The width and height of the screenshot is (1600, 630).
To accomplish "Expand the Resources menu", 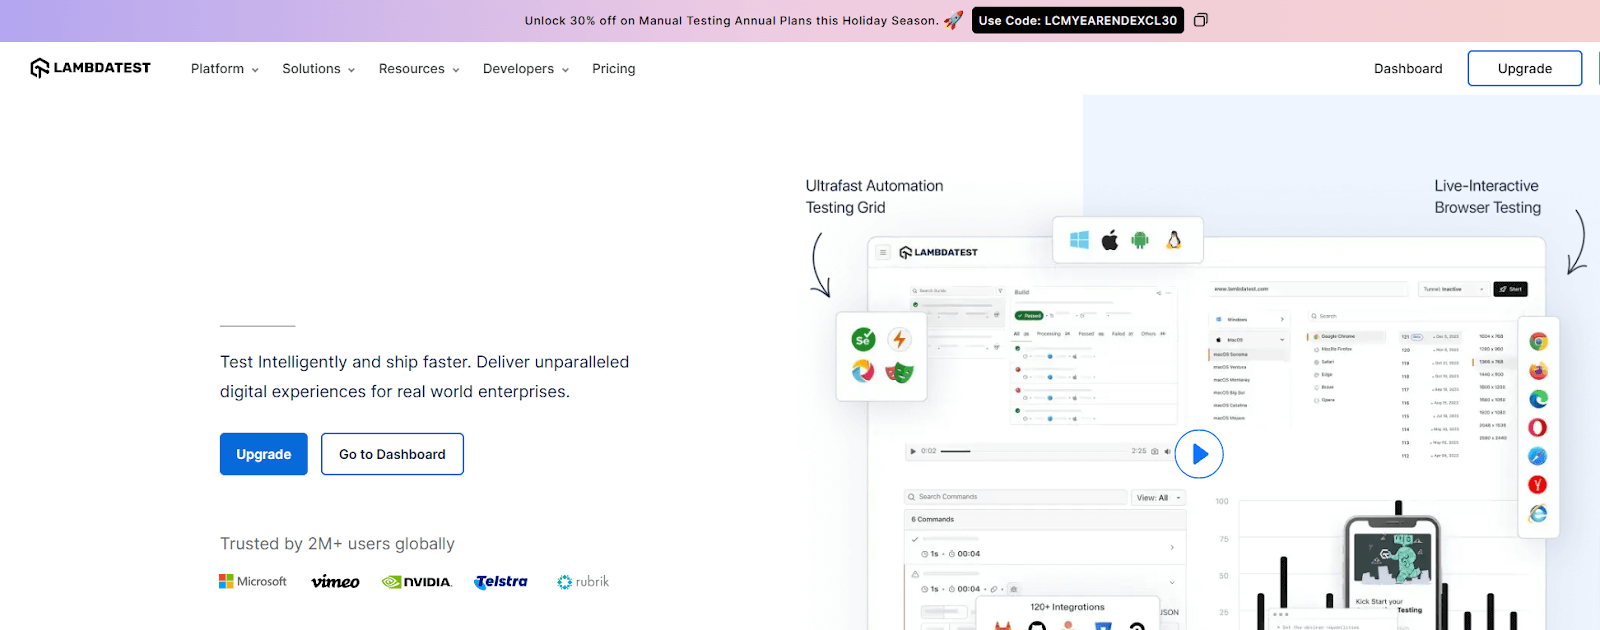I will point(419,69).
